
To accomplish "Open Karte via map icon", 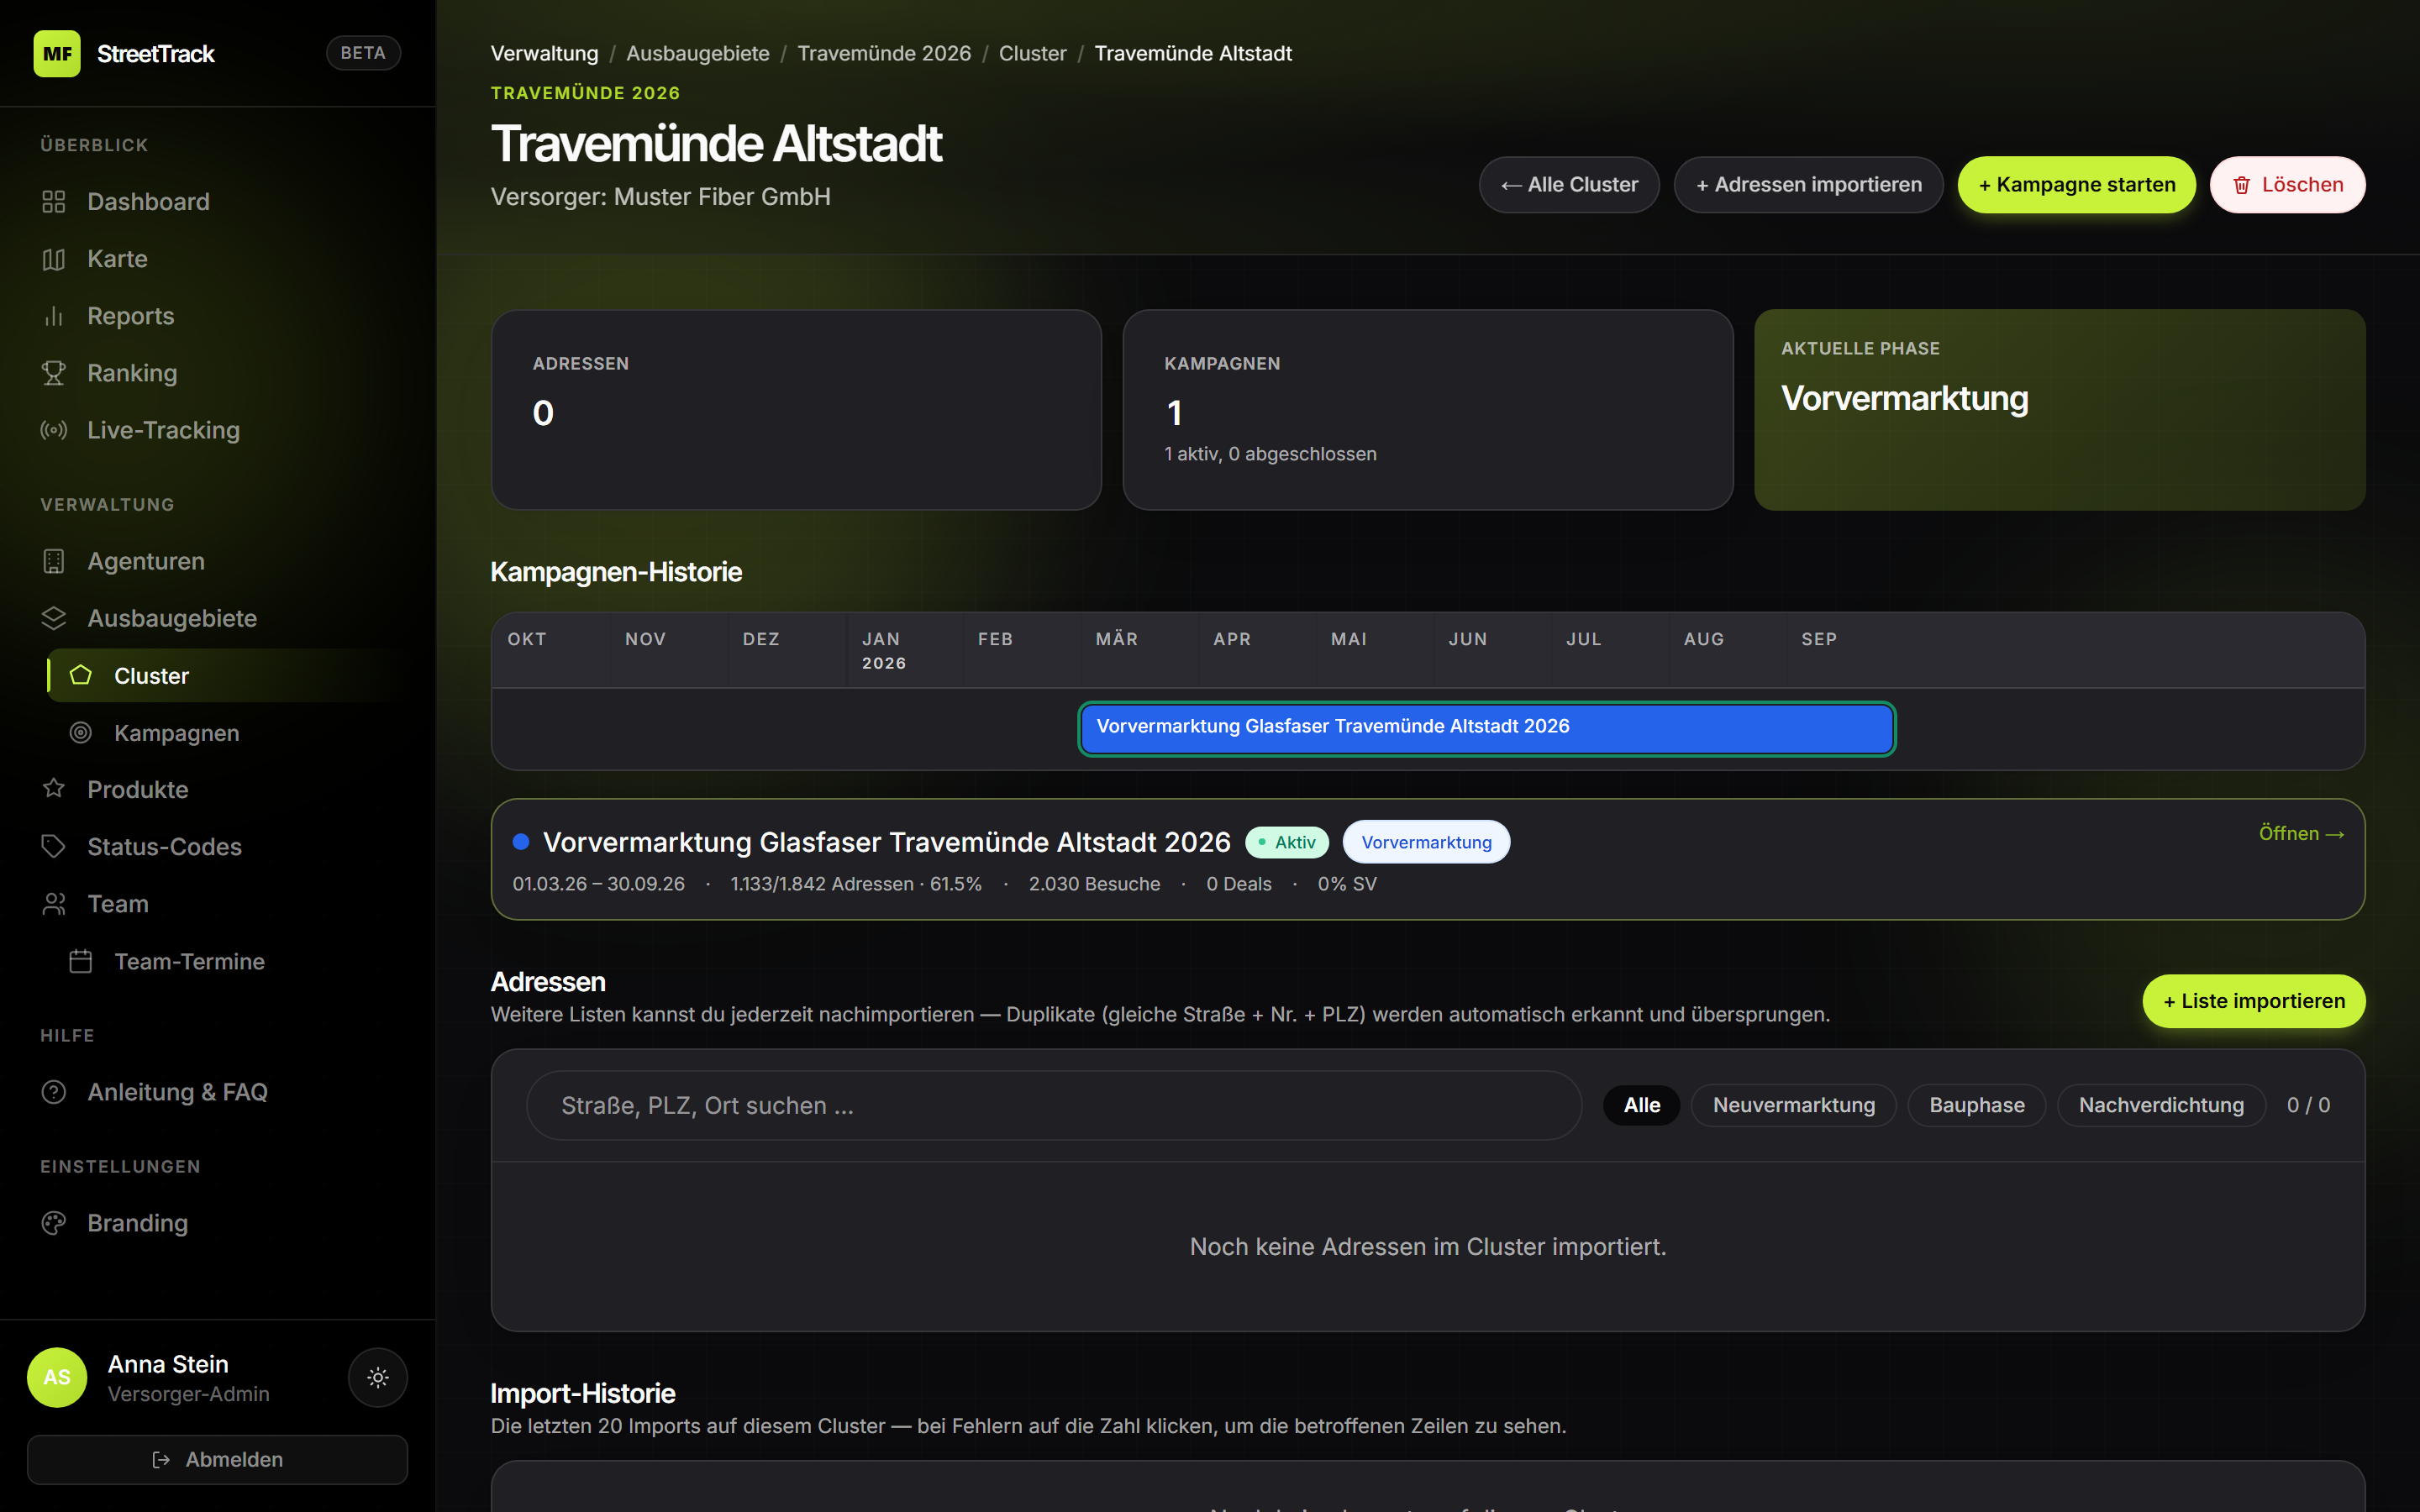I will [x=54, y=259].
